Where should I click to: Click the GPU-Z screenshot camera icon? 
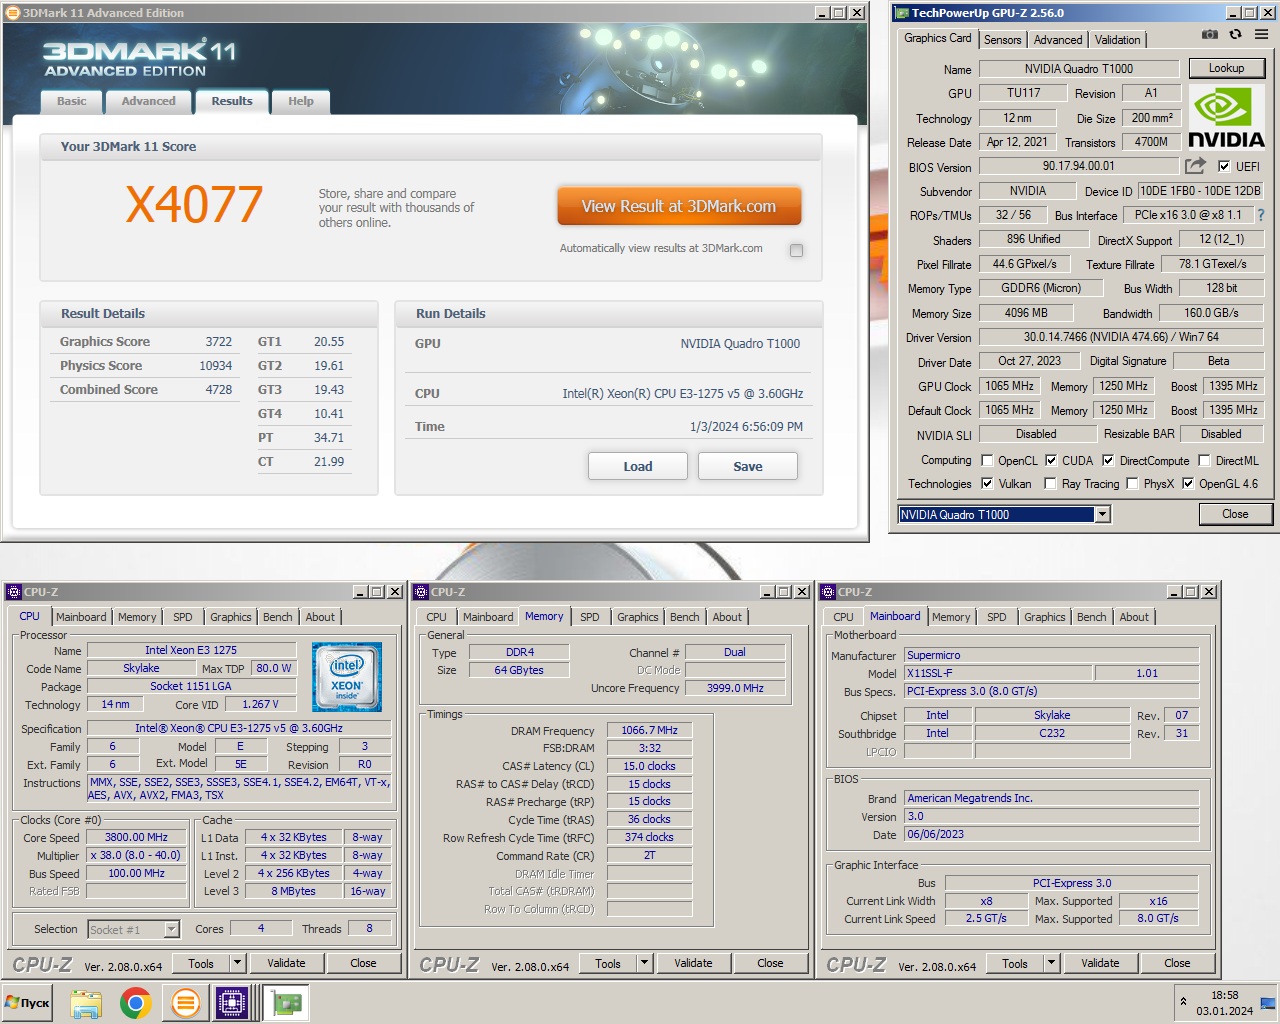point(1209,34)
